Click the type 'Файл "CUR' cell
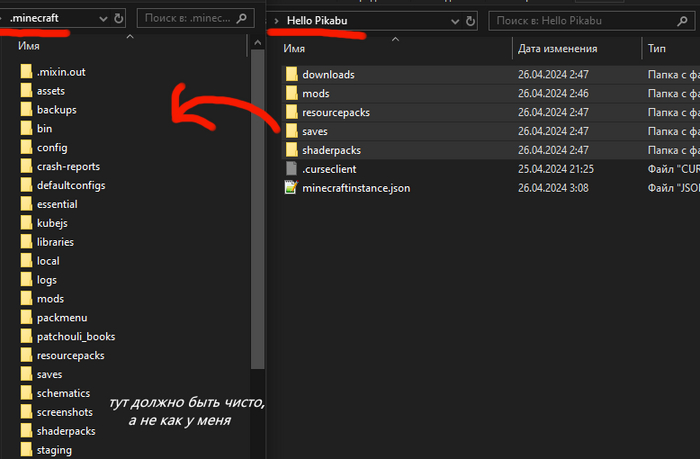Image resolution: width=700 pixels, height=459 pixels. tap(674, 169)
